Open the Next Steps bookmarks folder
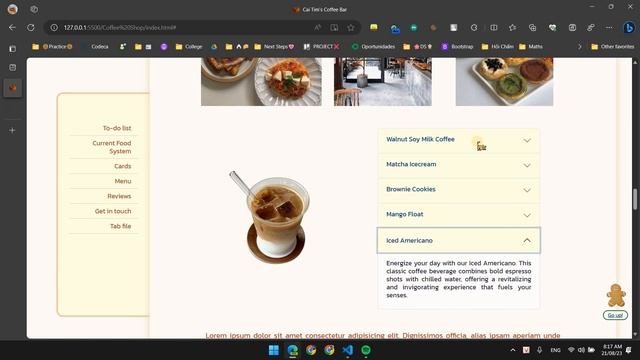 (x=274, y=47)
